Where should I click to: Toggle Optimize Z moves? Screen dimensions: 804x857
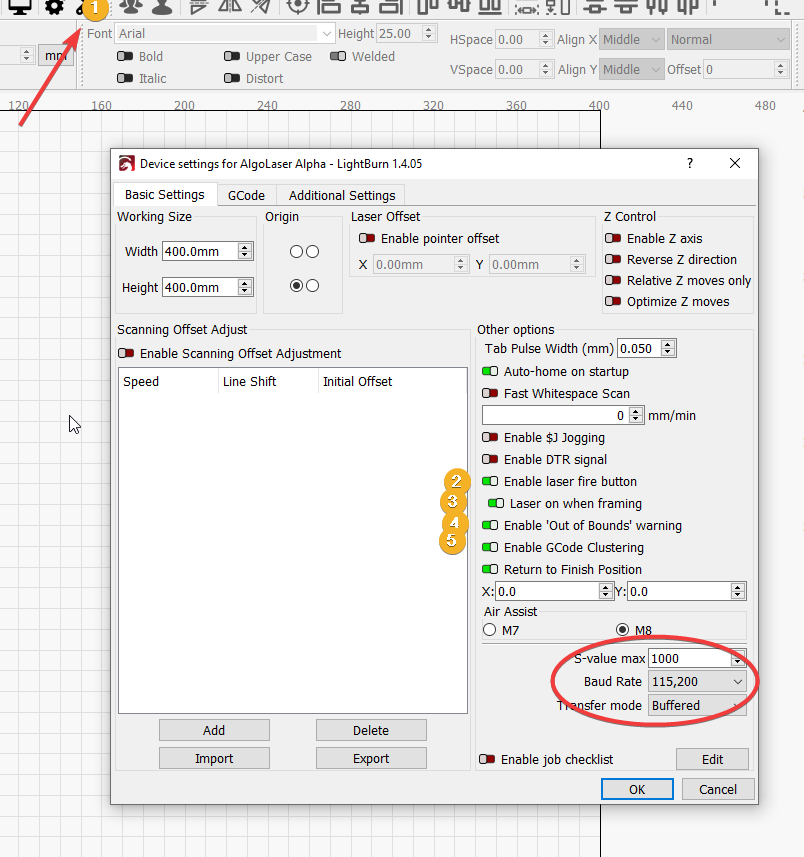click(x=613, y=301)
